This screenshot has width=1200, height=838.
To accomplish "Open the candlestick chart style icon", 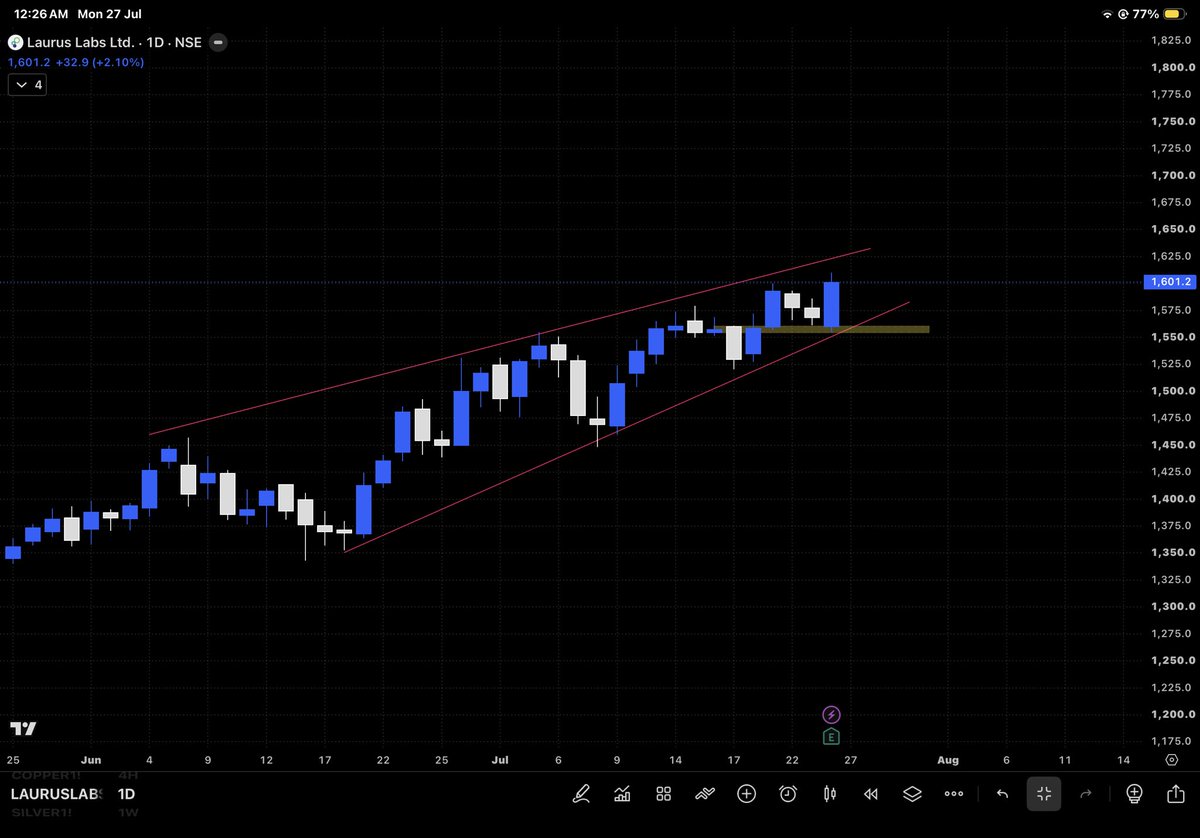I will (x=829, y=794).
